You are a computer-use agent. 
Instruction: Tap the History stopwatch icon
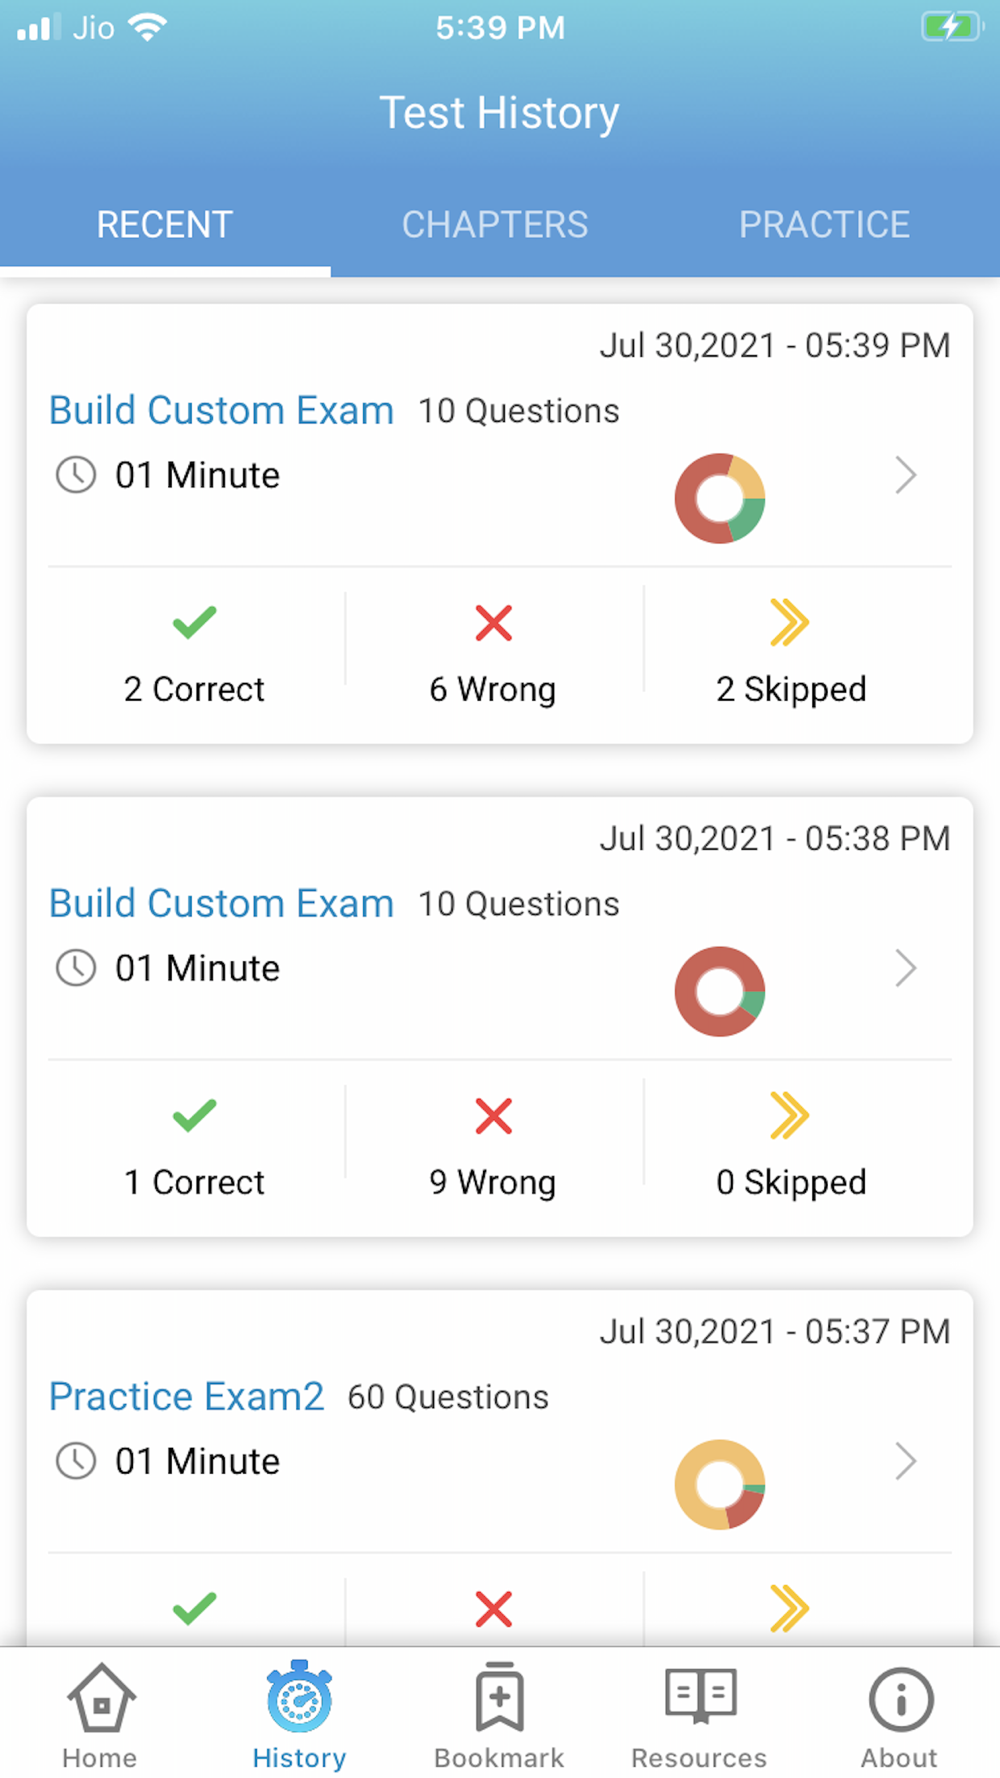(x=299, y=1697)
